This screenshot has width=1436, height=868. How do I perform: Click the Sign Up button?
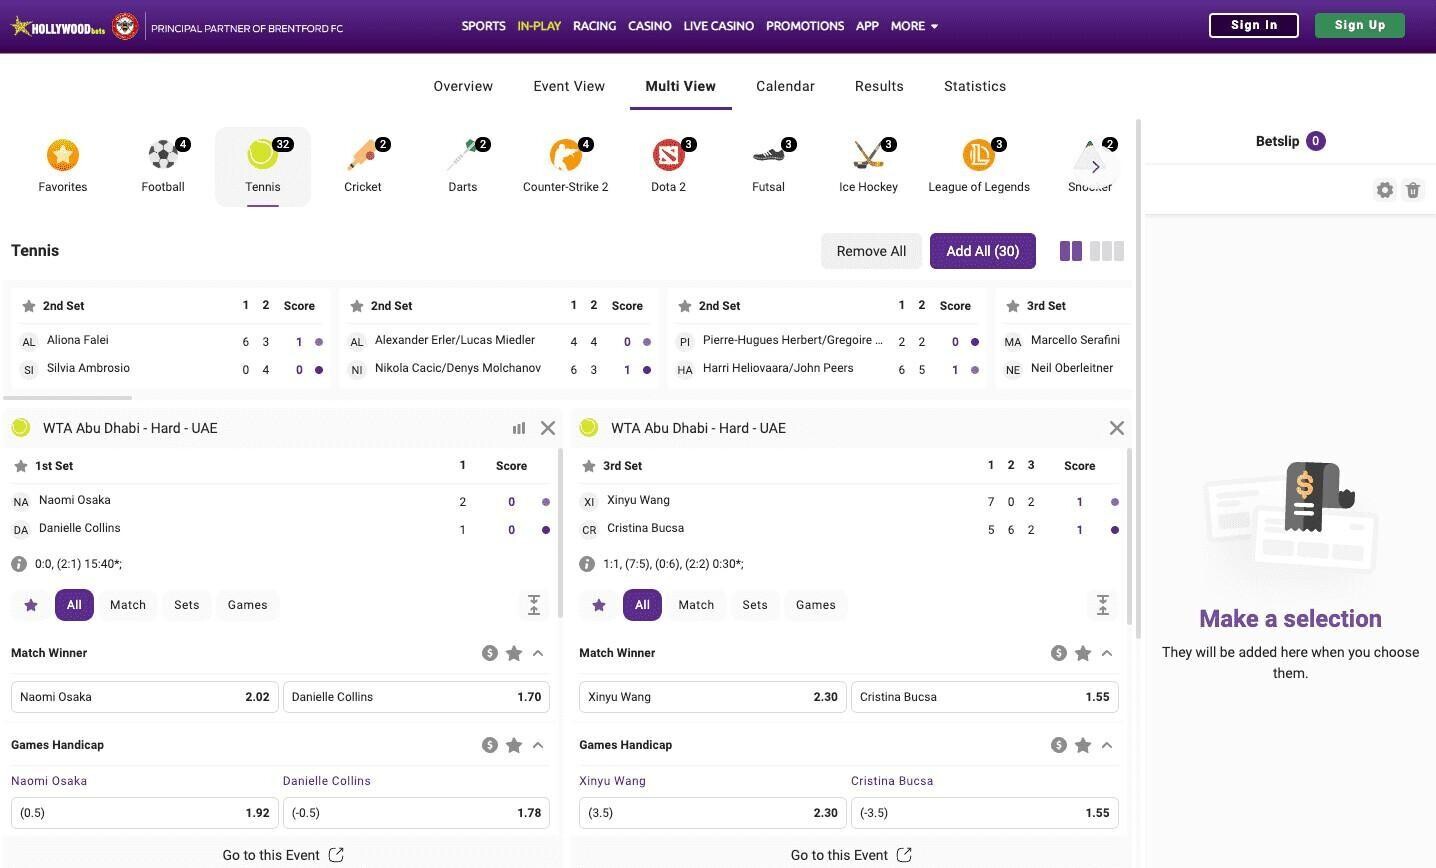pos(1360,25)
